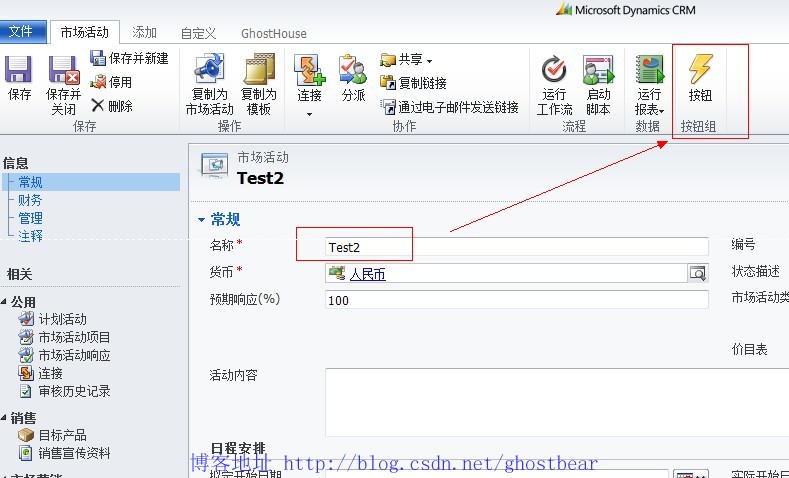The width and height of the screenshot is (789, 478).
Task: Collapse the 公用 group in sidebar
Action: (x=4, y=302)
